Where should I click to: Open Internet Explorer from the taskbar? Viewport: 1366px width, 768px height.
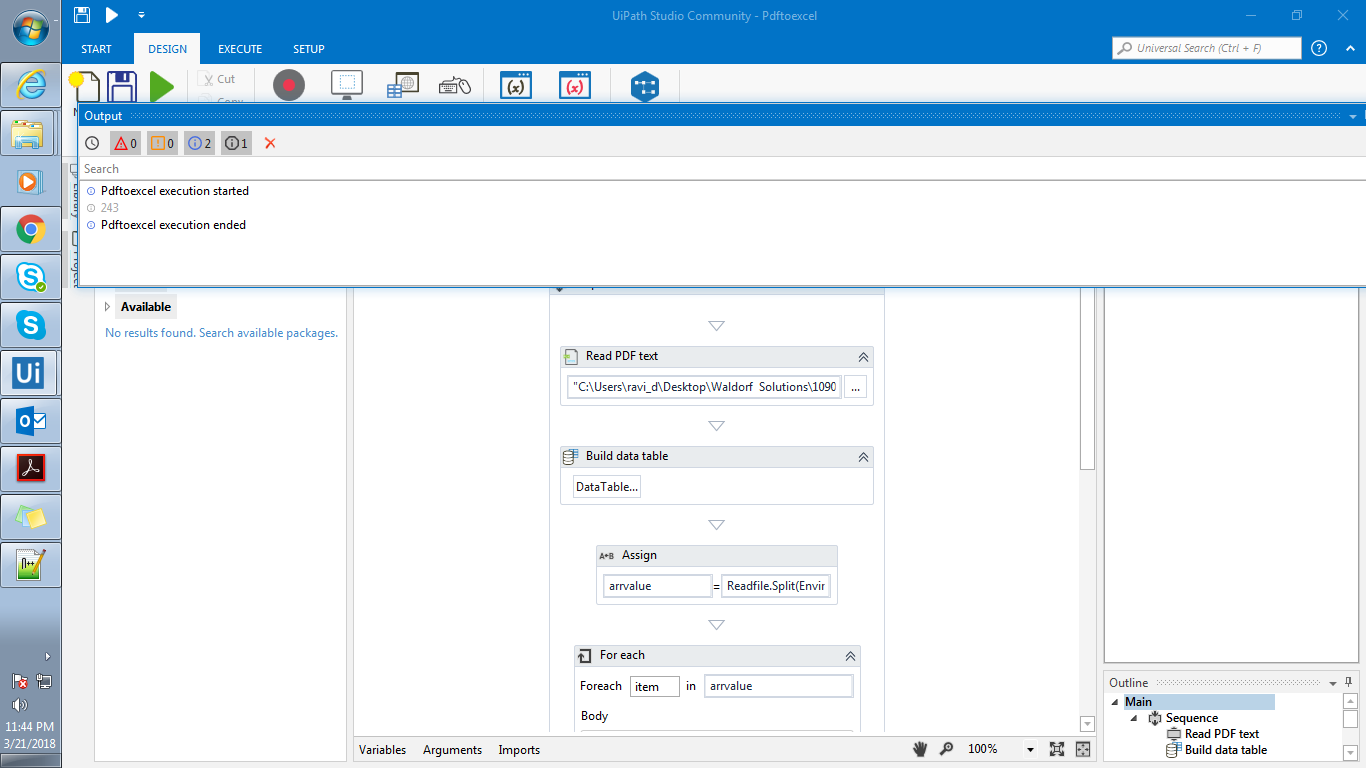[x=32, y=85]
